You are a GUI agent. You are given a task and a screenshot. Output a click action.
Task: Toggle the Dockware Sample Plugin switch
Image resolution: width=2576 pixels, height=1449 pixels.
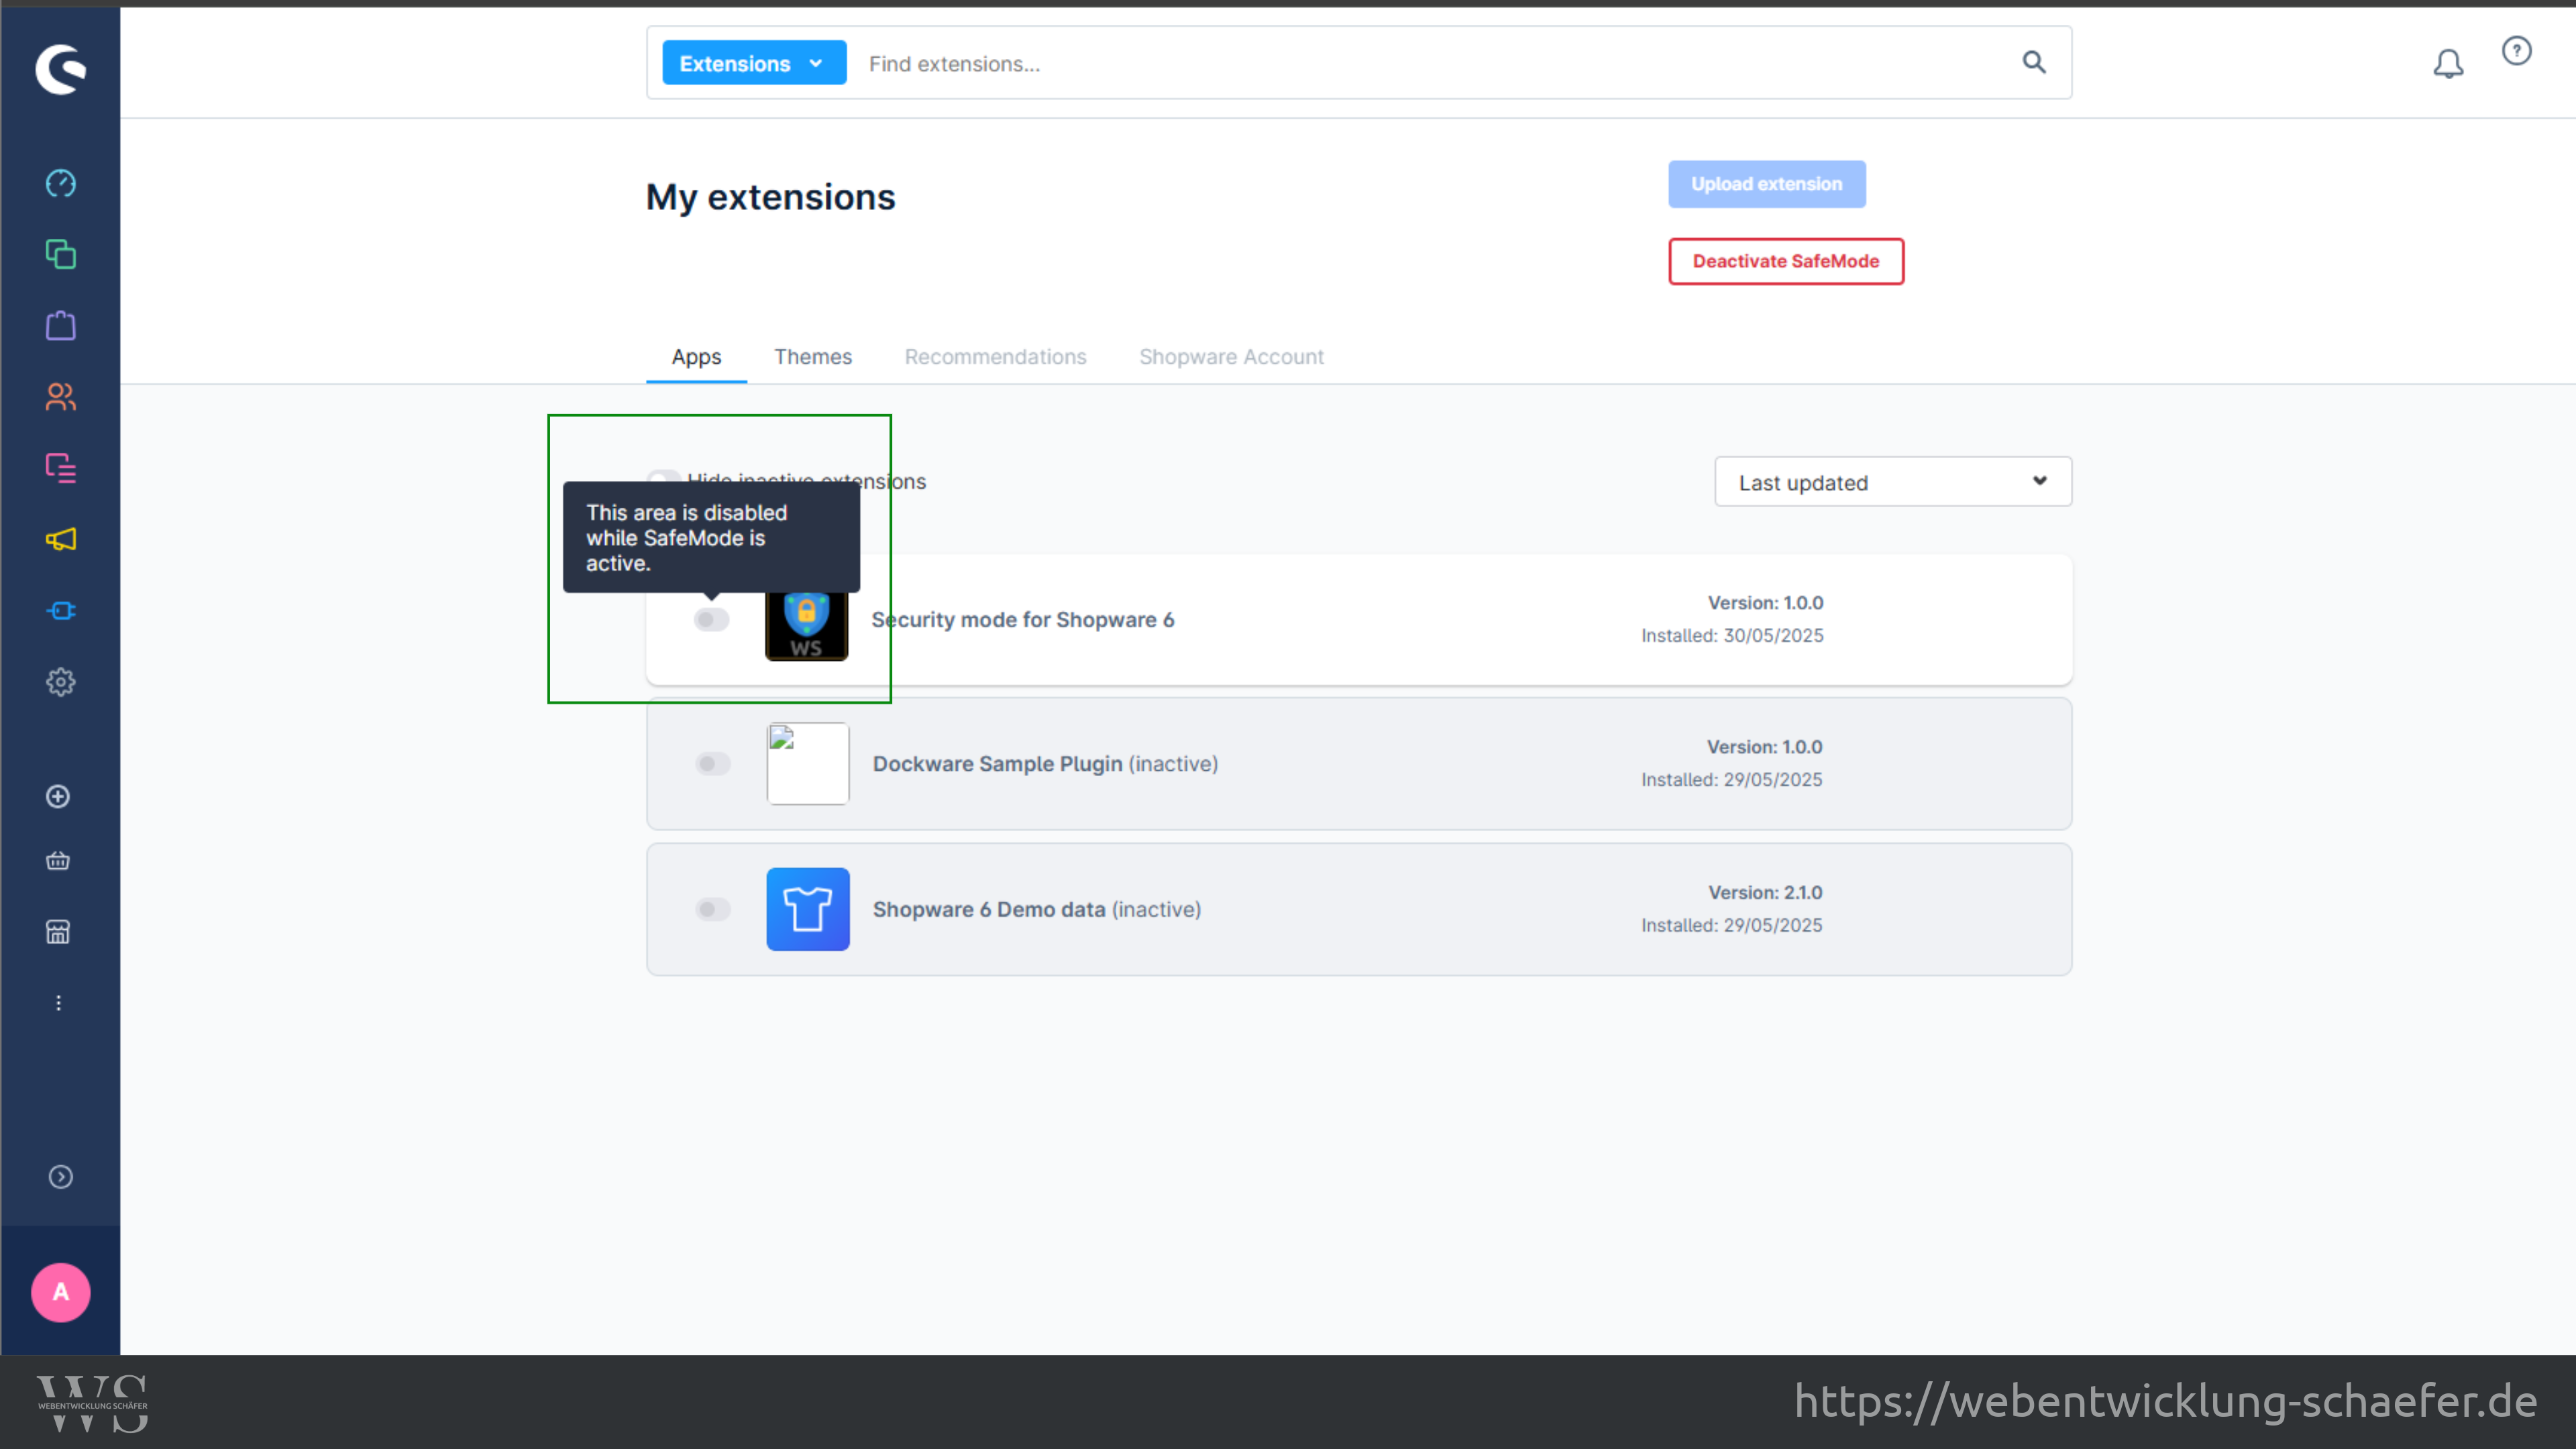coord(713,764)
